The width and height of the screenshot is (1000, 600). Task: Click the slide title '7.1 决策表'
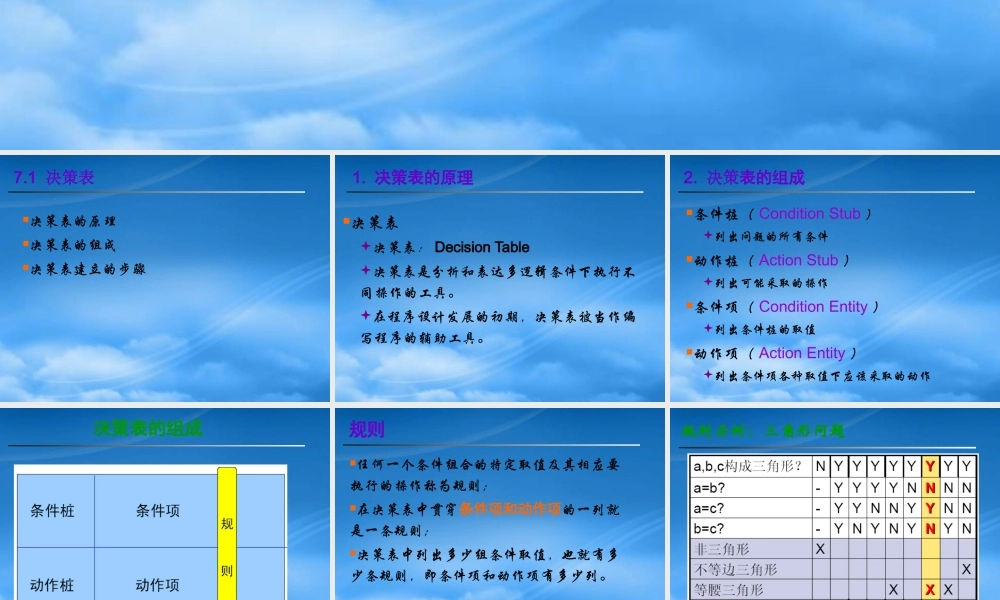coord(54,177)
